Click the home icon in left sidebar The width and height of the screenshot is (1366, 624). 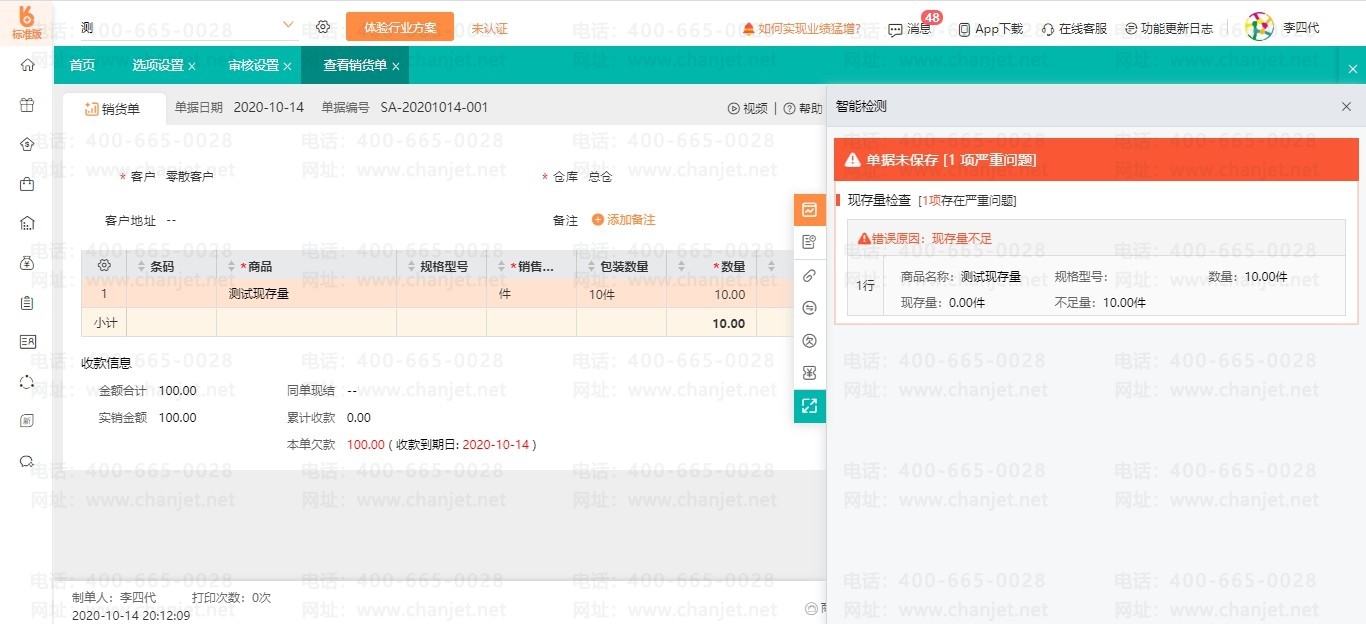coord(27,65)
